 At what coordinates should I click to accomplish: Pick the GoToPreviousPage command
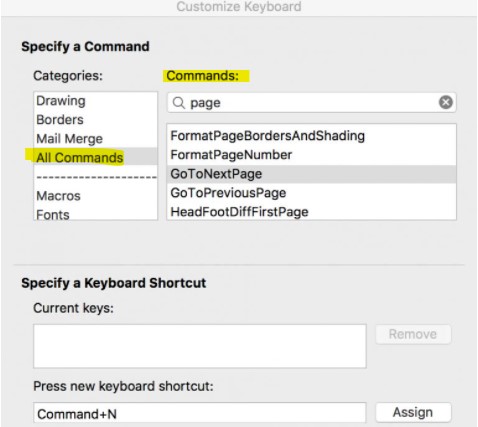(x=311, y=193)
